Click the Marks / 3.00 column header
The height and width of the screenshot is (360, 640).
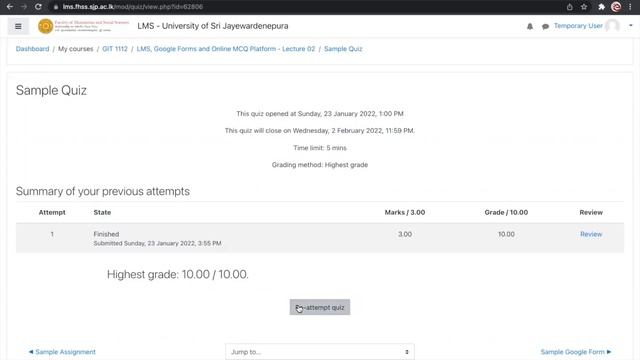coord(404,212)
